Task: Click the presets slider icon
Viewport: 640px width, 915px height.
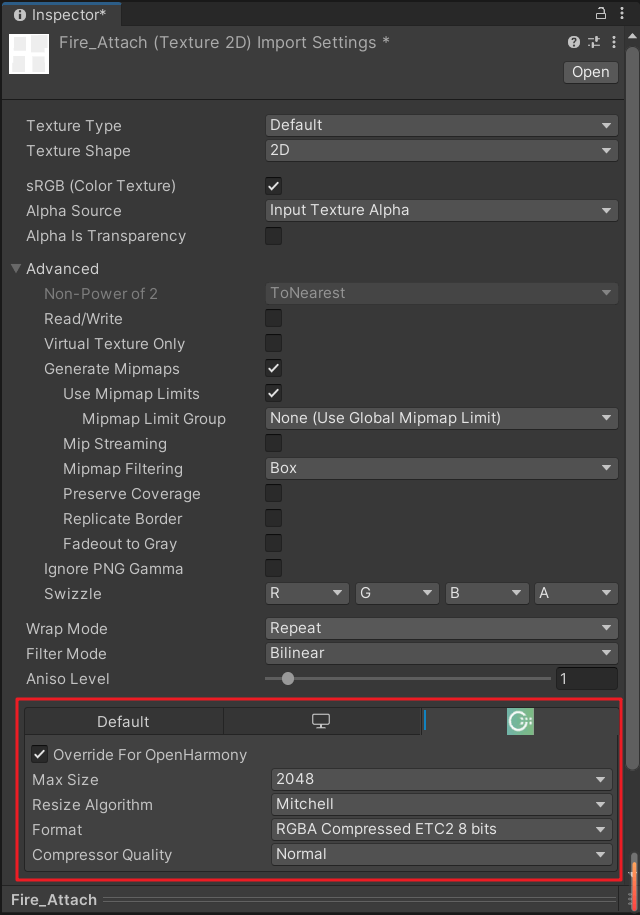Action: [594, 42]
